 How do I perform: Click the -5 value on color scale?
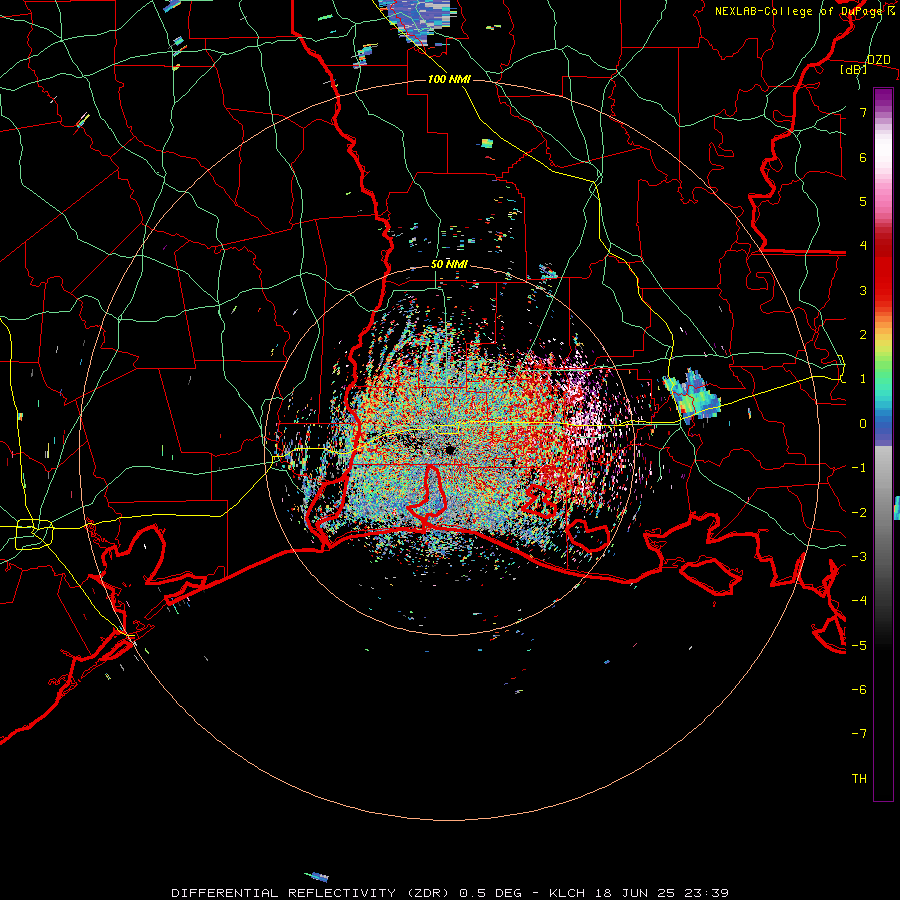coord(859,645)
